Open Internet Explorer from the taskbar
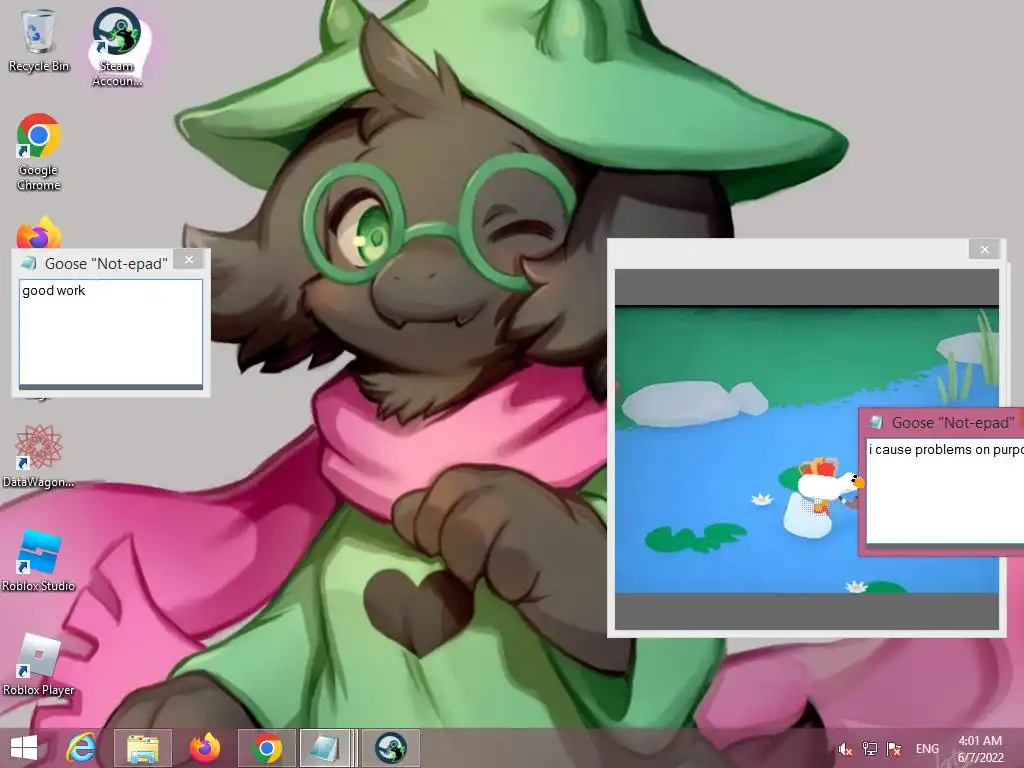The image size is (1024, 768). [x=81, y=748]
